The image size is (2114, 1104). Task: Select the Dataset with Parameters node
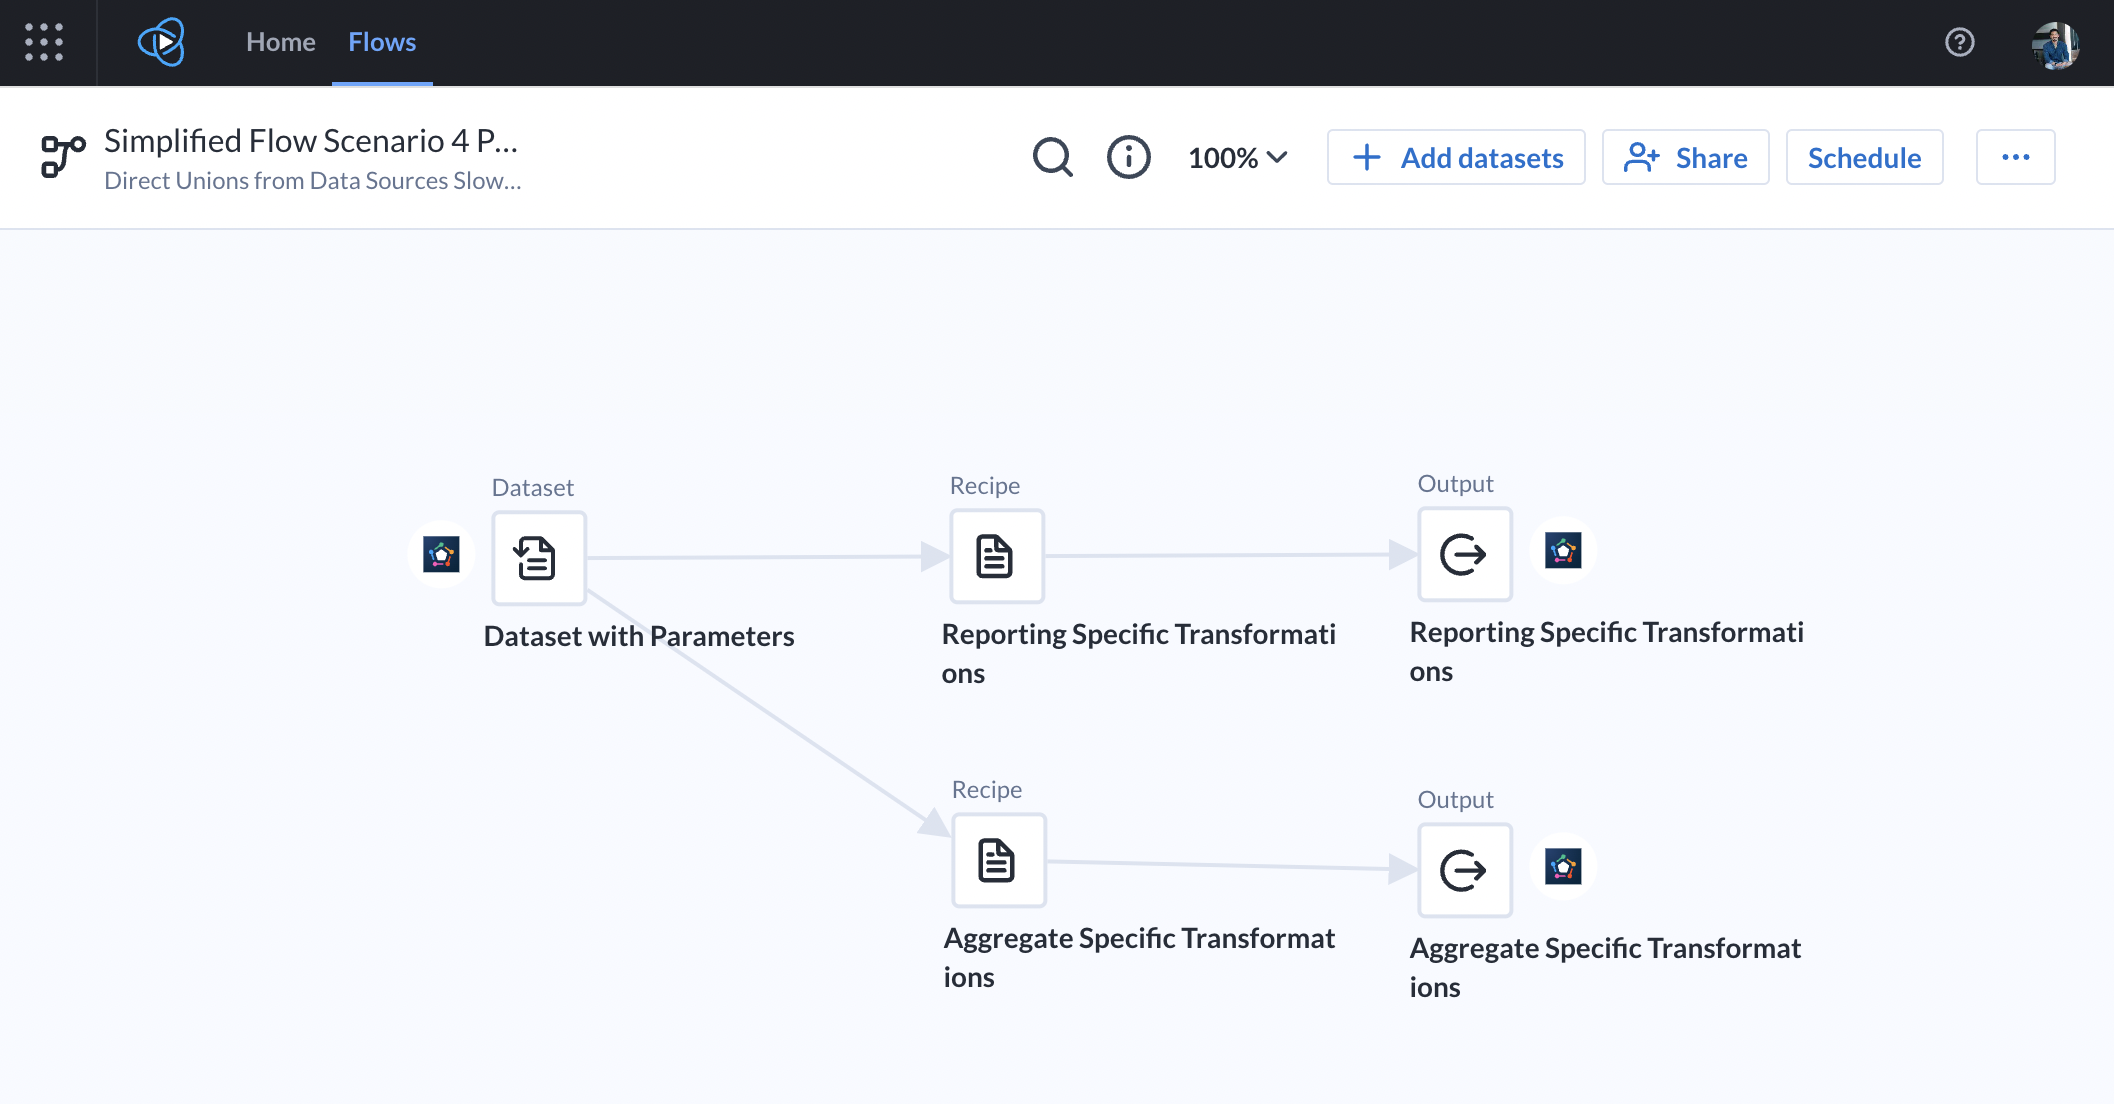tap(538, 558)
